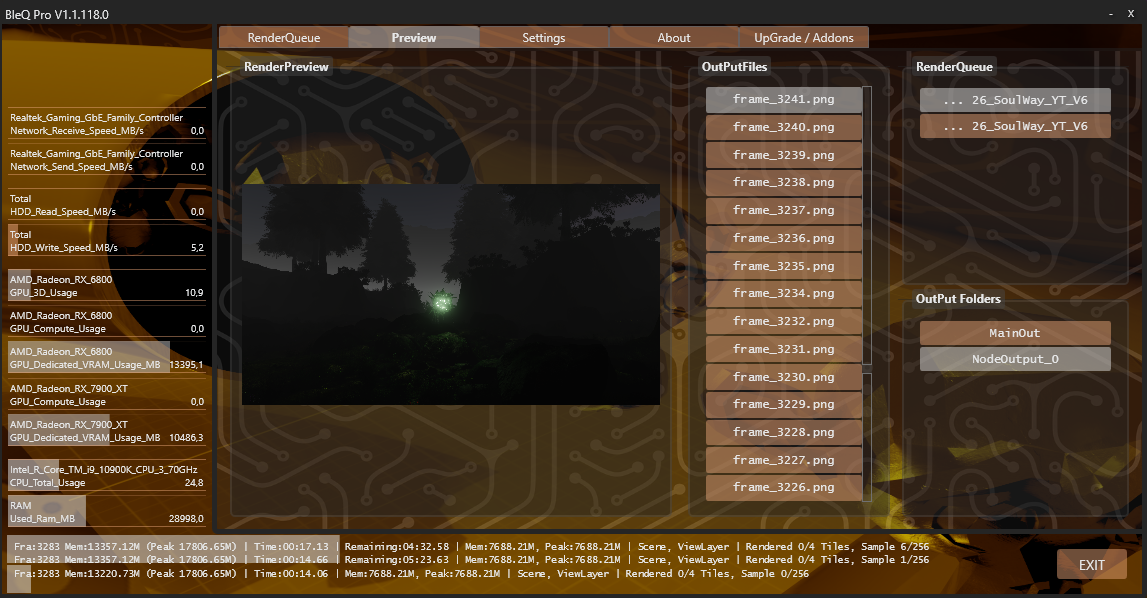Select the MainOut output folder
The image size is (1147, 598).
[1015, 333]
